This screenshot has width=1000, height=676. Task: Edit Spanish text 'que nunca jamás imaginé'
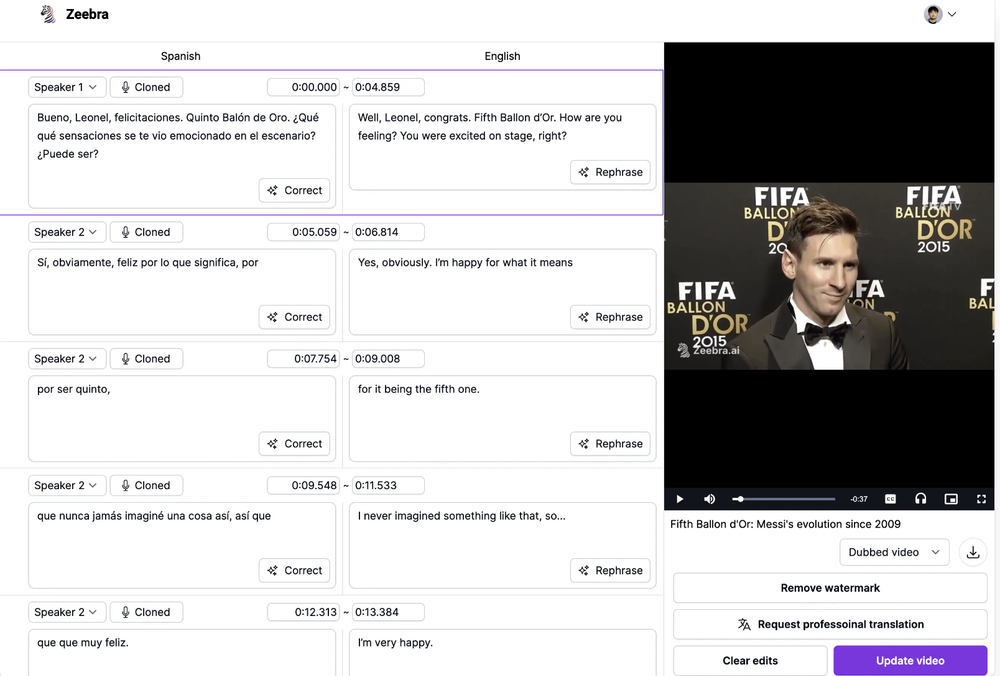(182, 545)
